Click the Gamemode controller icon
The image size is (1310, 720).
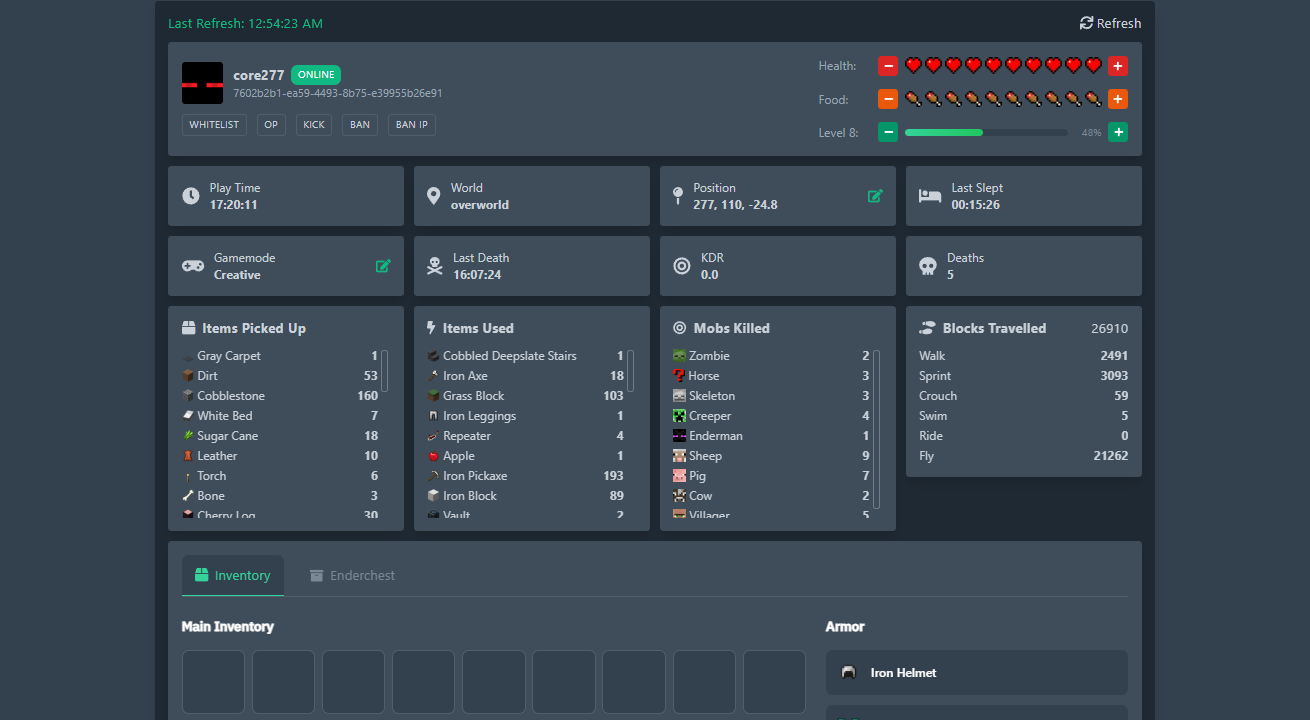click(x=192, y=267)
